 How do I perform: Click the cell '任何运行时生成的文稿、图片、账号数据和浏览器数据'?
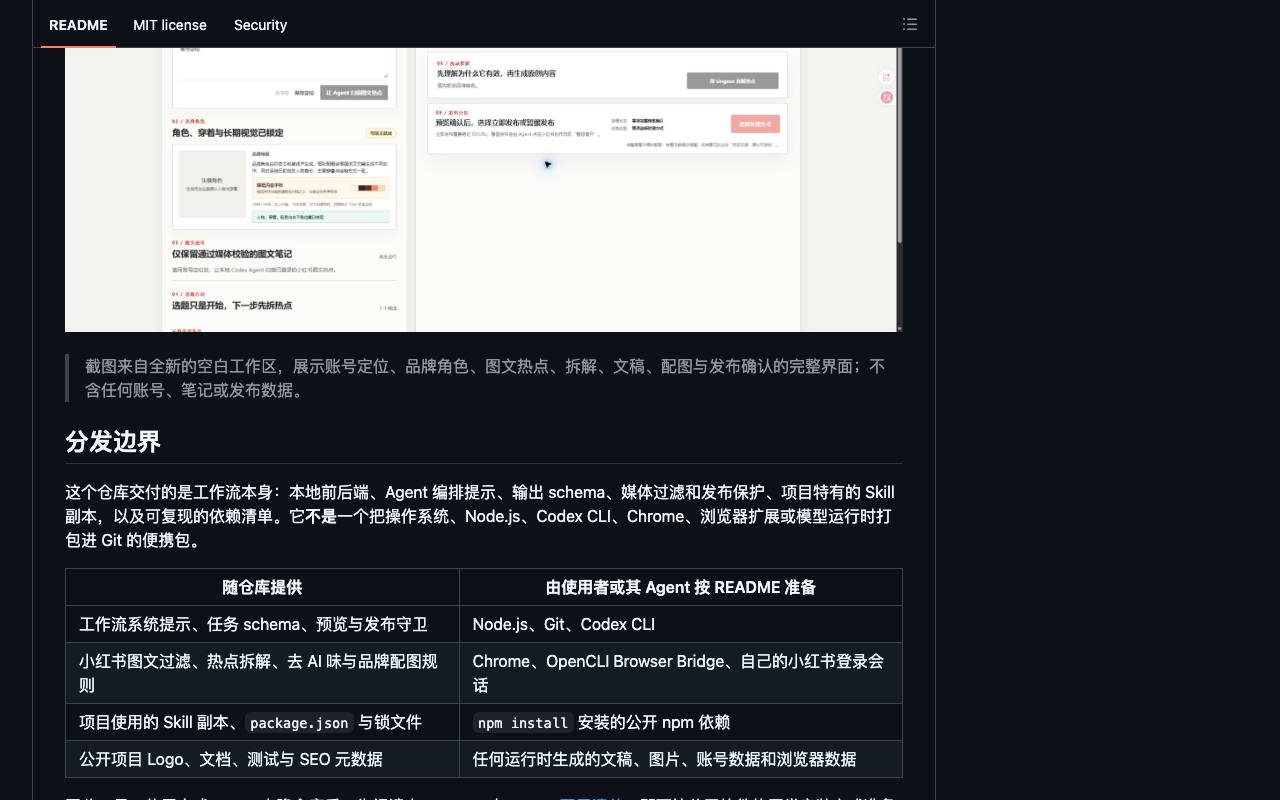click(681, 759)
